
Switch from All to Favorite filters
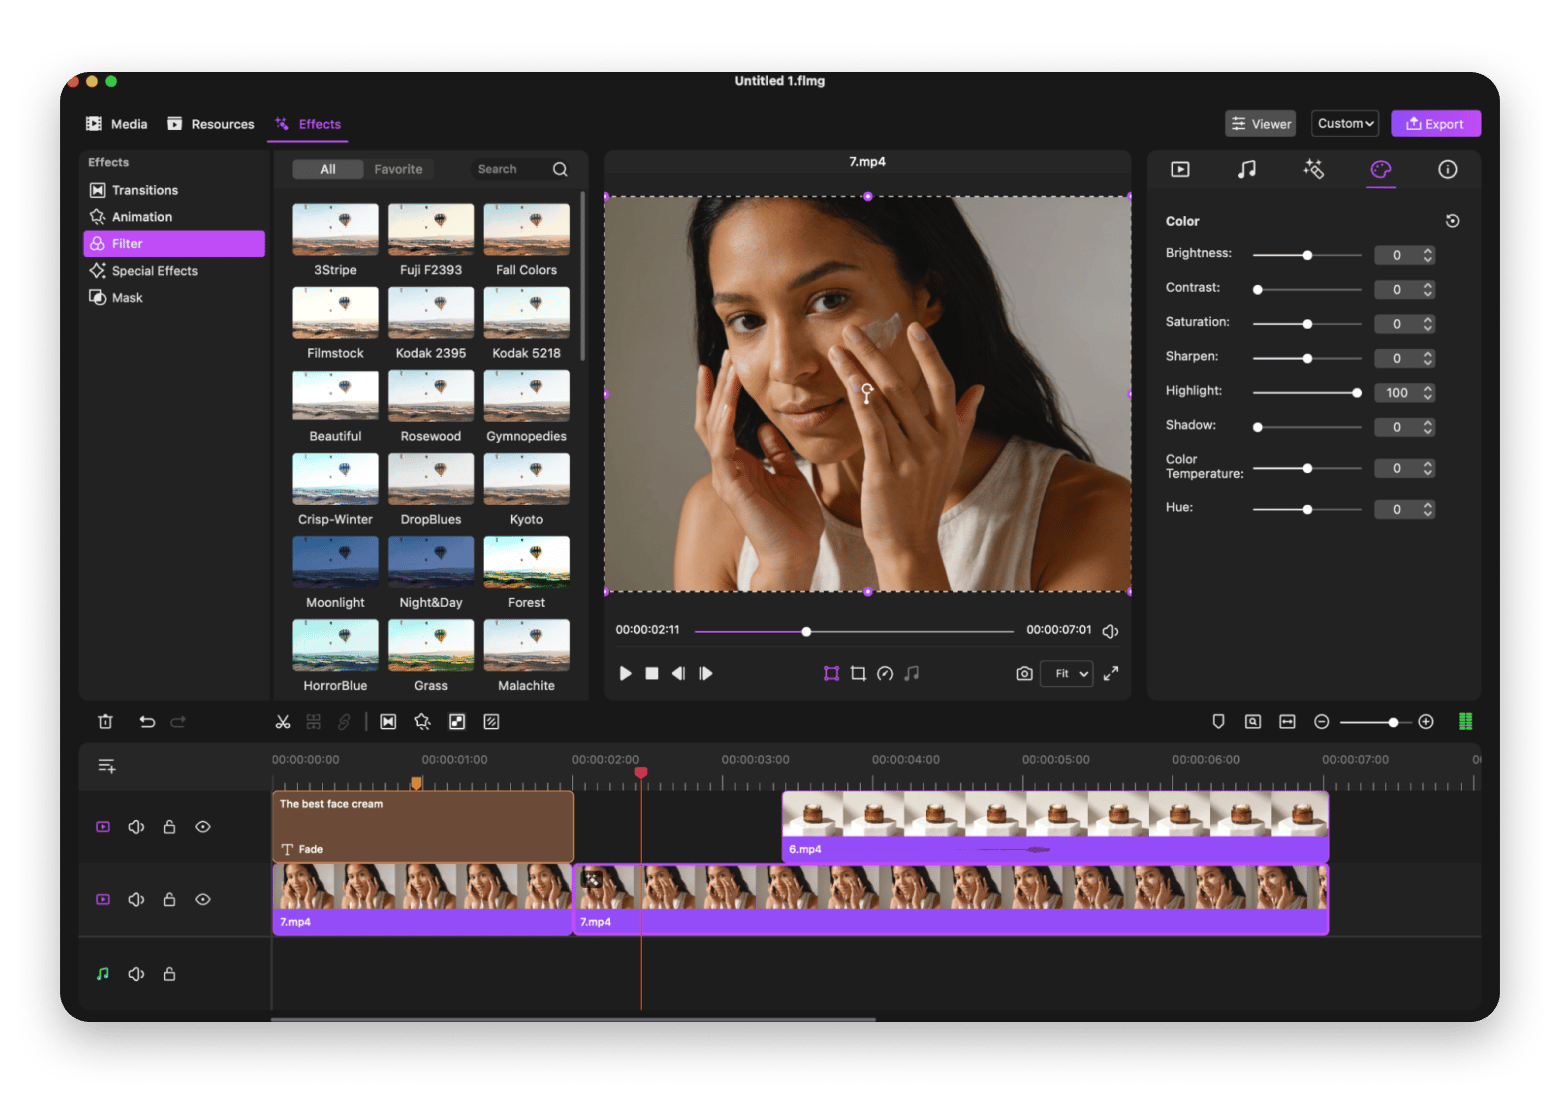(x=398, y=168)
